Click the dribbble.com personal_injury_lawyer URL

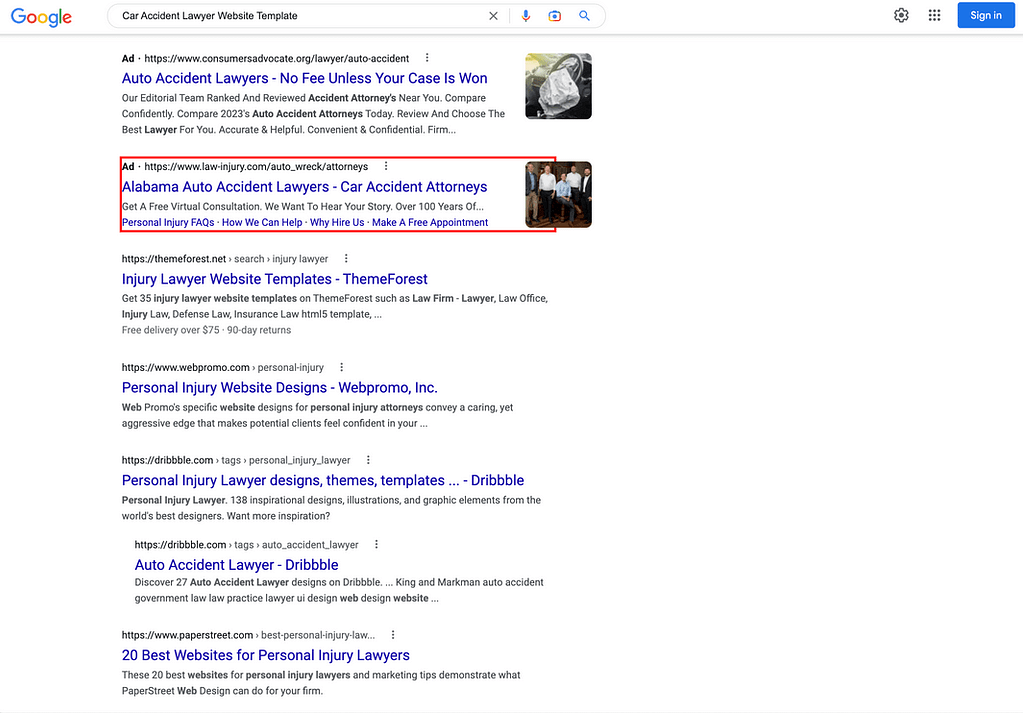tap(236, 460)
